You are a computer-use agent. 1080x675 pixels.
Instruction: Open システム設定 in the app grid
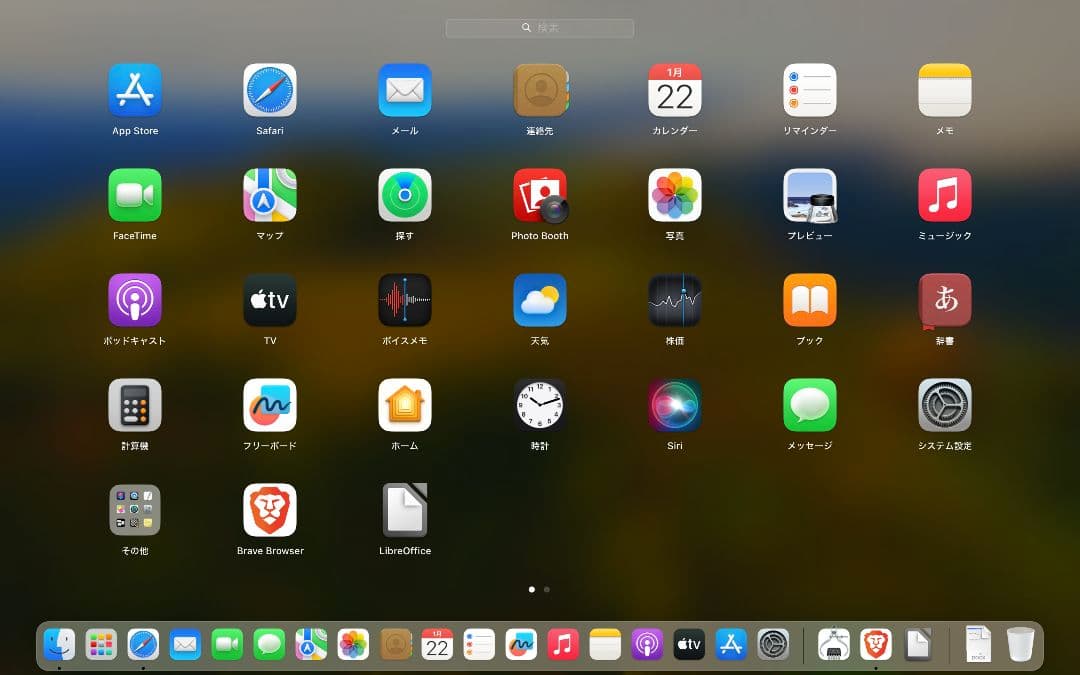pos(945,406)
